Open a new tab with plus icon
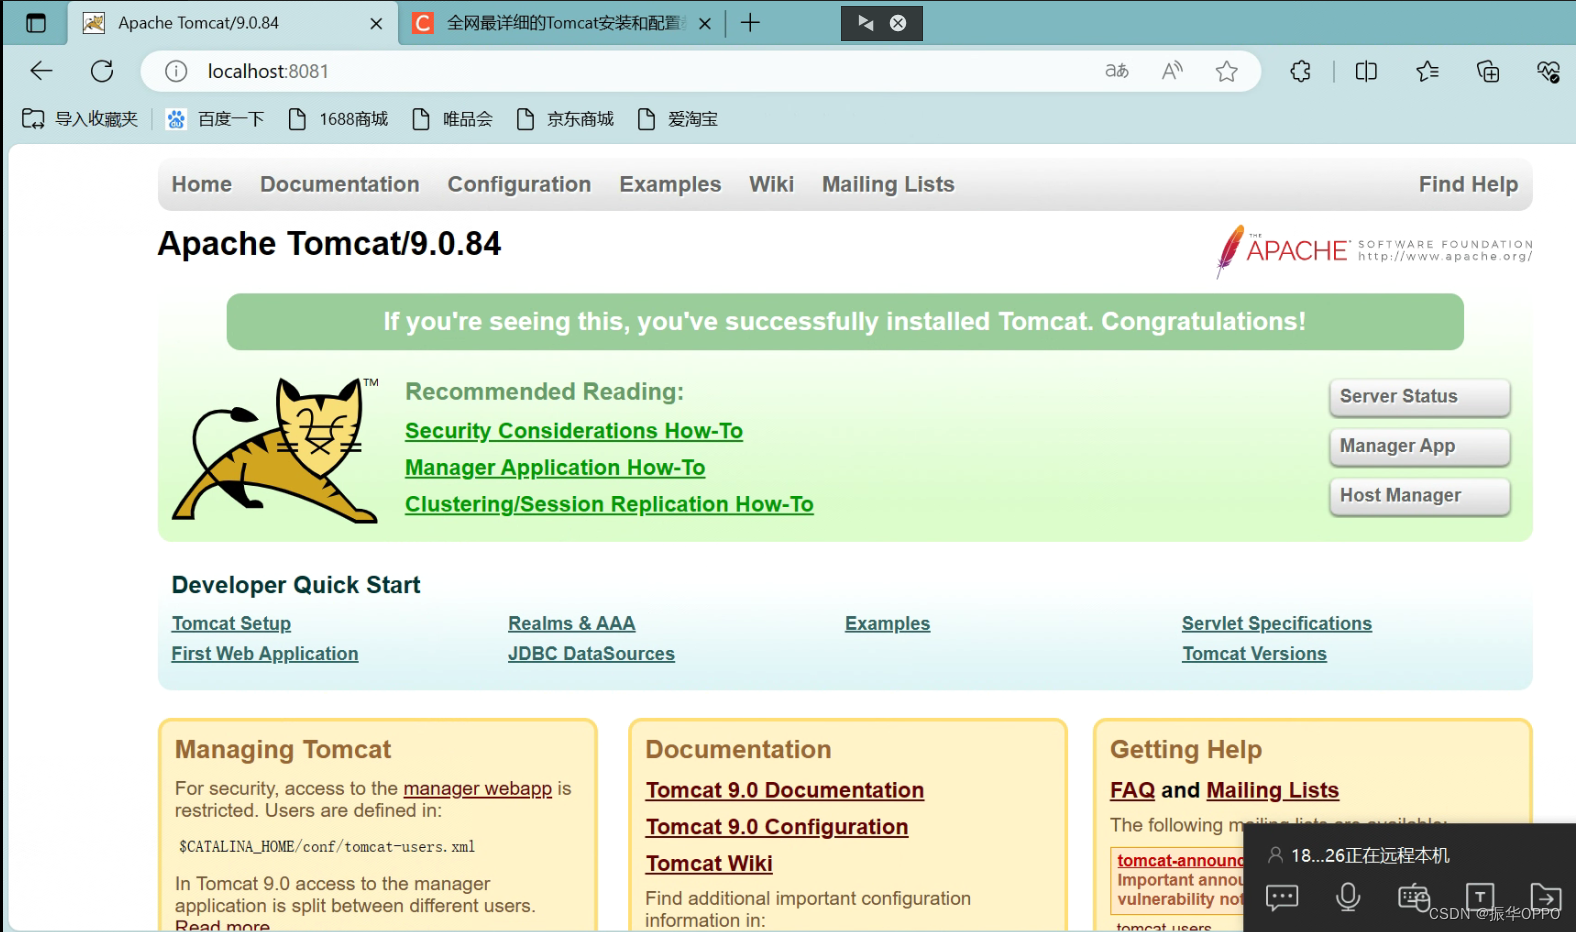 click(x=750, y=23)
